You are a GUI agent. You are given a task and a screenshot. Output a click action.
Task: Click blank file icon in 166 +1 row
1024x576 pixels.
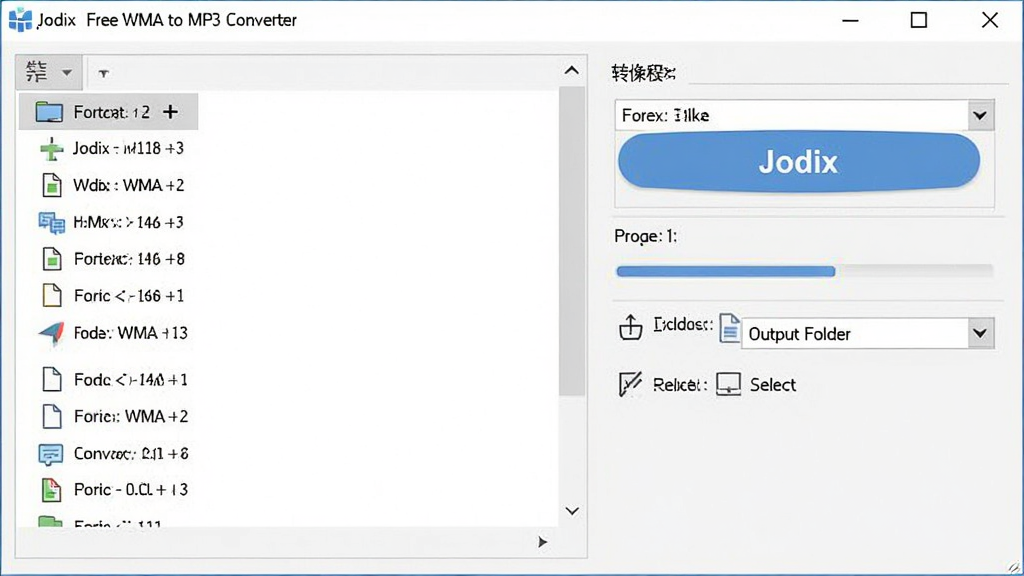(x=52, y=296)
